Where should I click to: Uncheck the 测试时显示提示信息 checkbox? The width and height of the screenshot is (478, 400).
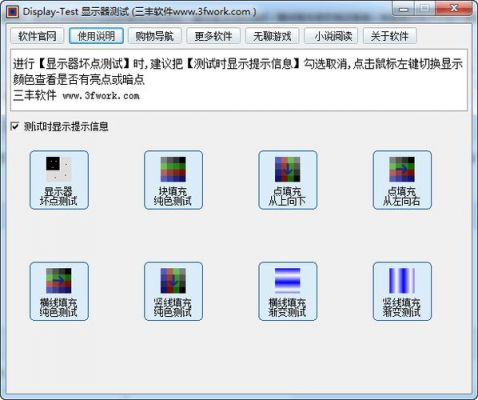click(15, 126)
